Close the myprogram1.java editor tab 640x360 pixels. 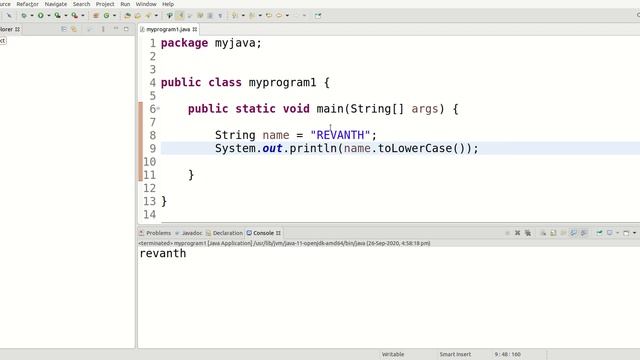pos(195,29)
